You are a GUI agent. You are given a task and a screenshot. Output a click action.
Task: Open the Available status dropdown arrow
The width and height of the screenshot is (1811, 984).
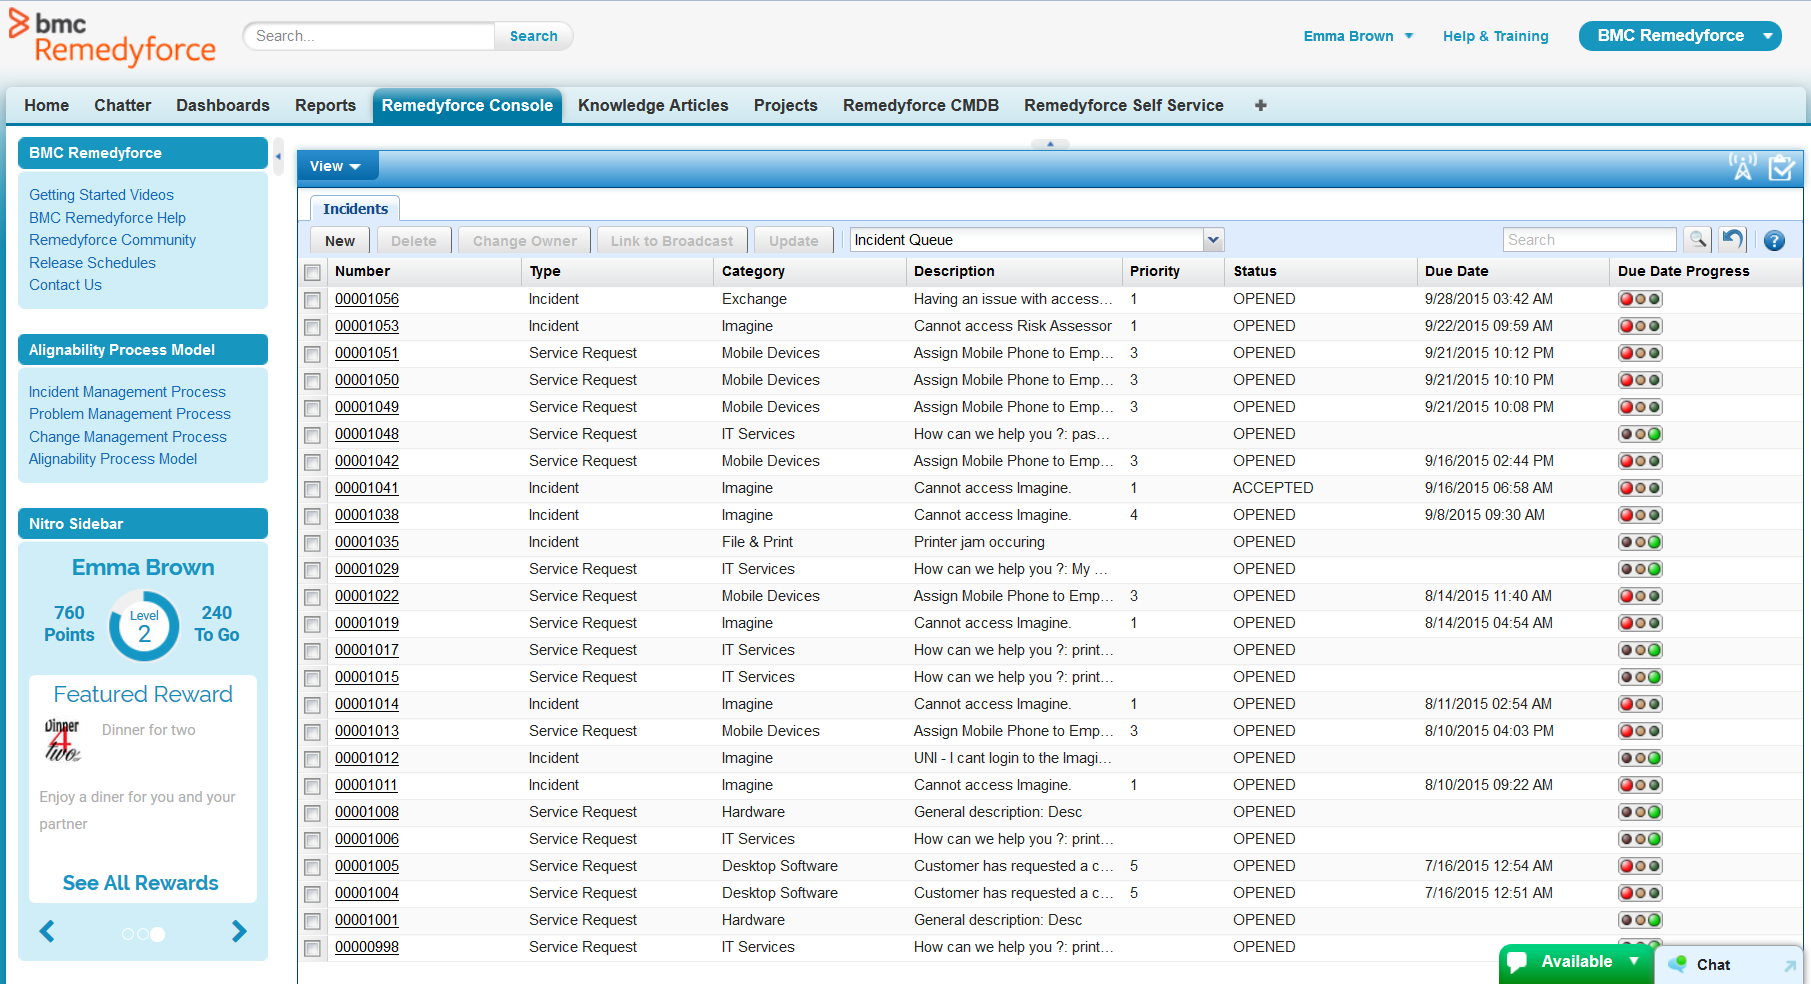click(1634, 961)
